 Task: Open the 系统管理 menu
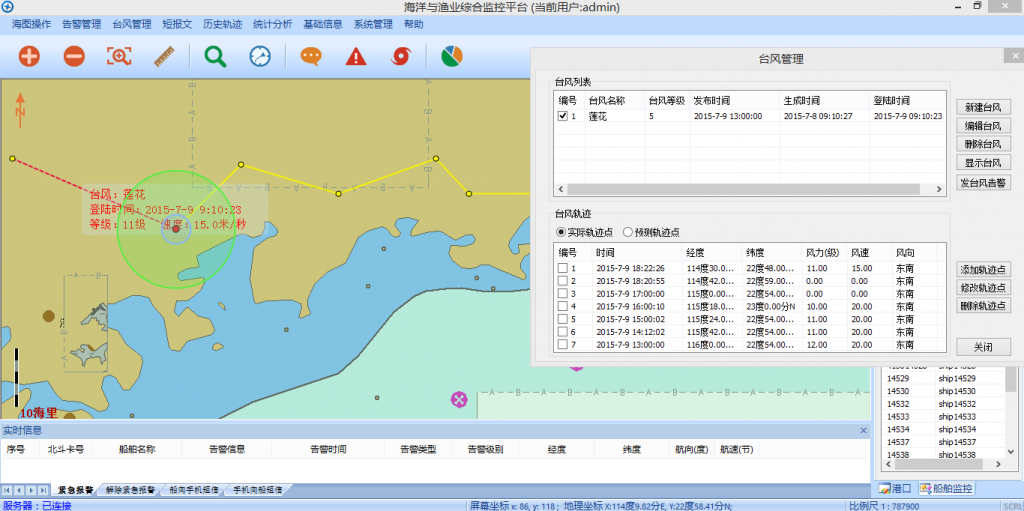click(x=374, y=25)
